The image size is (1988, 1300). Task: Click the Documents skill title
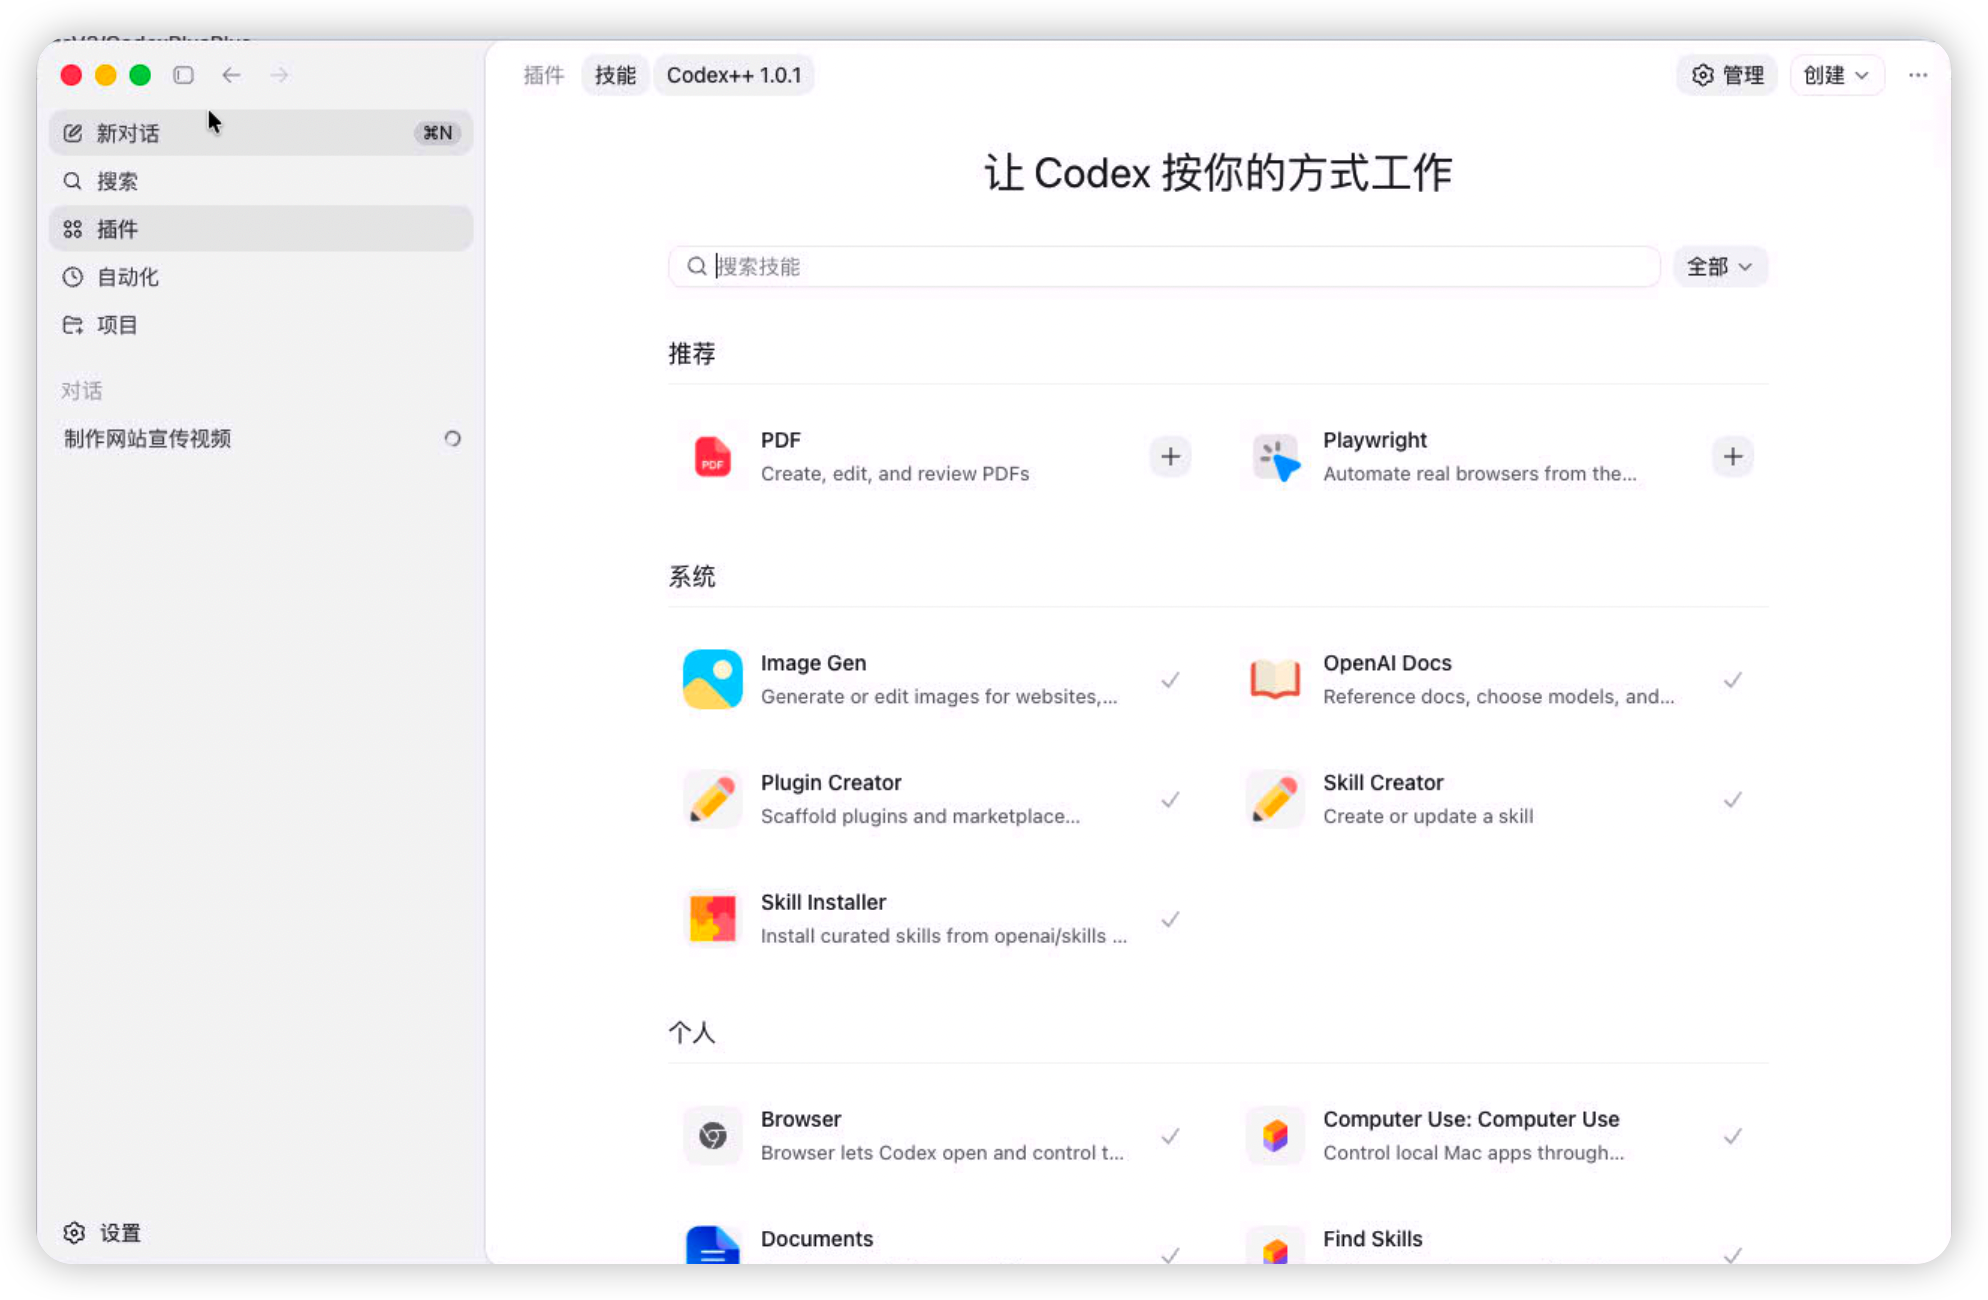816,1239
